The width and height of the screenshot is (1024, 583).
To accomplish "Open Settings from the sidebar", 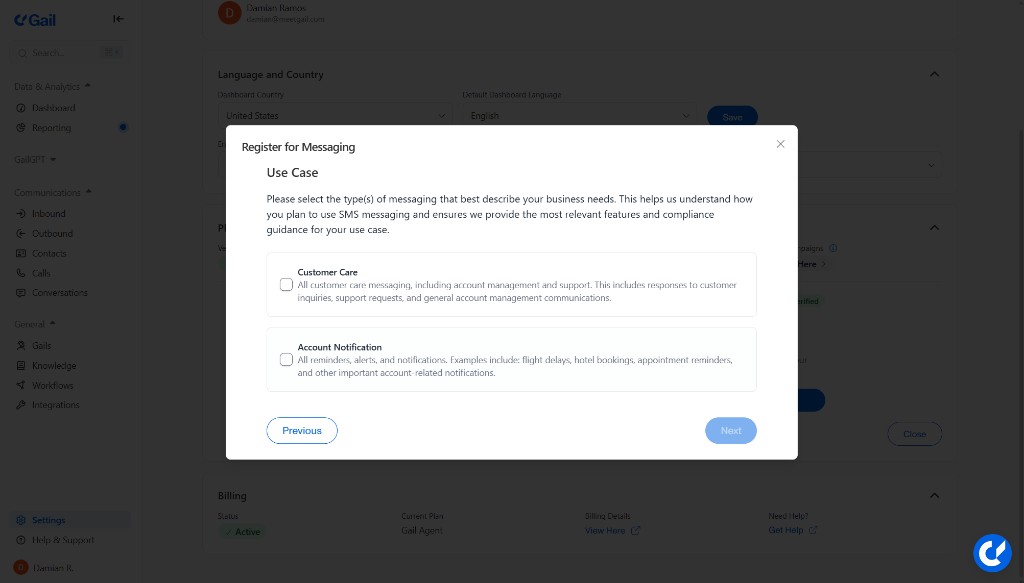I will click(x=48, y=519).
